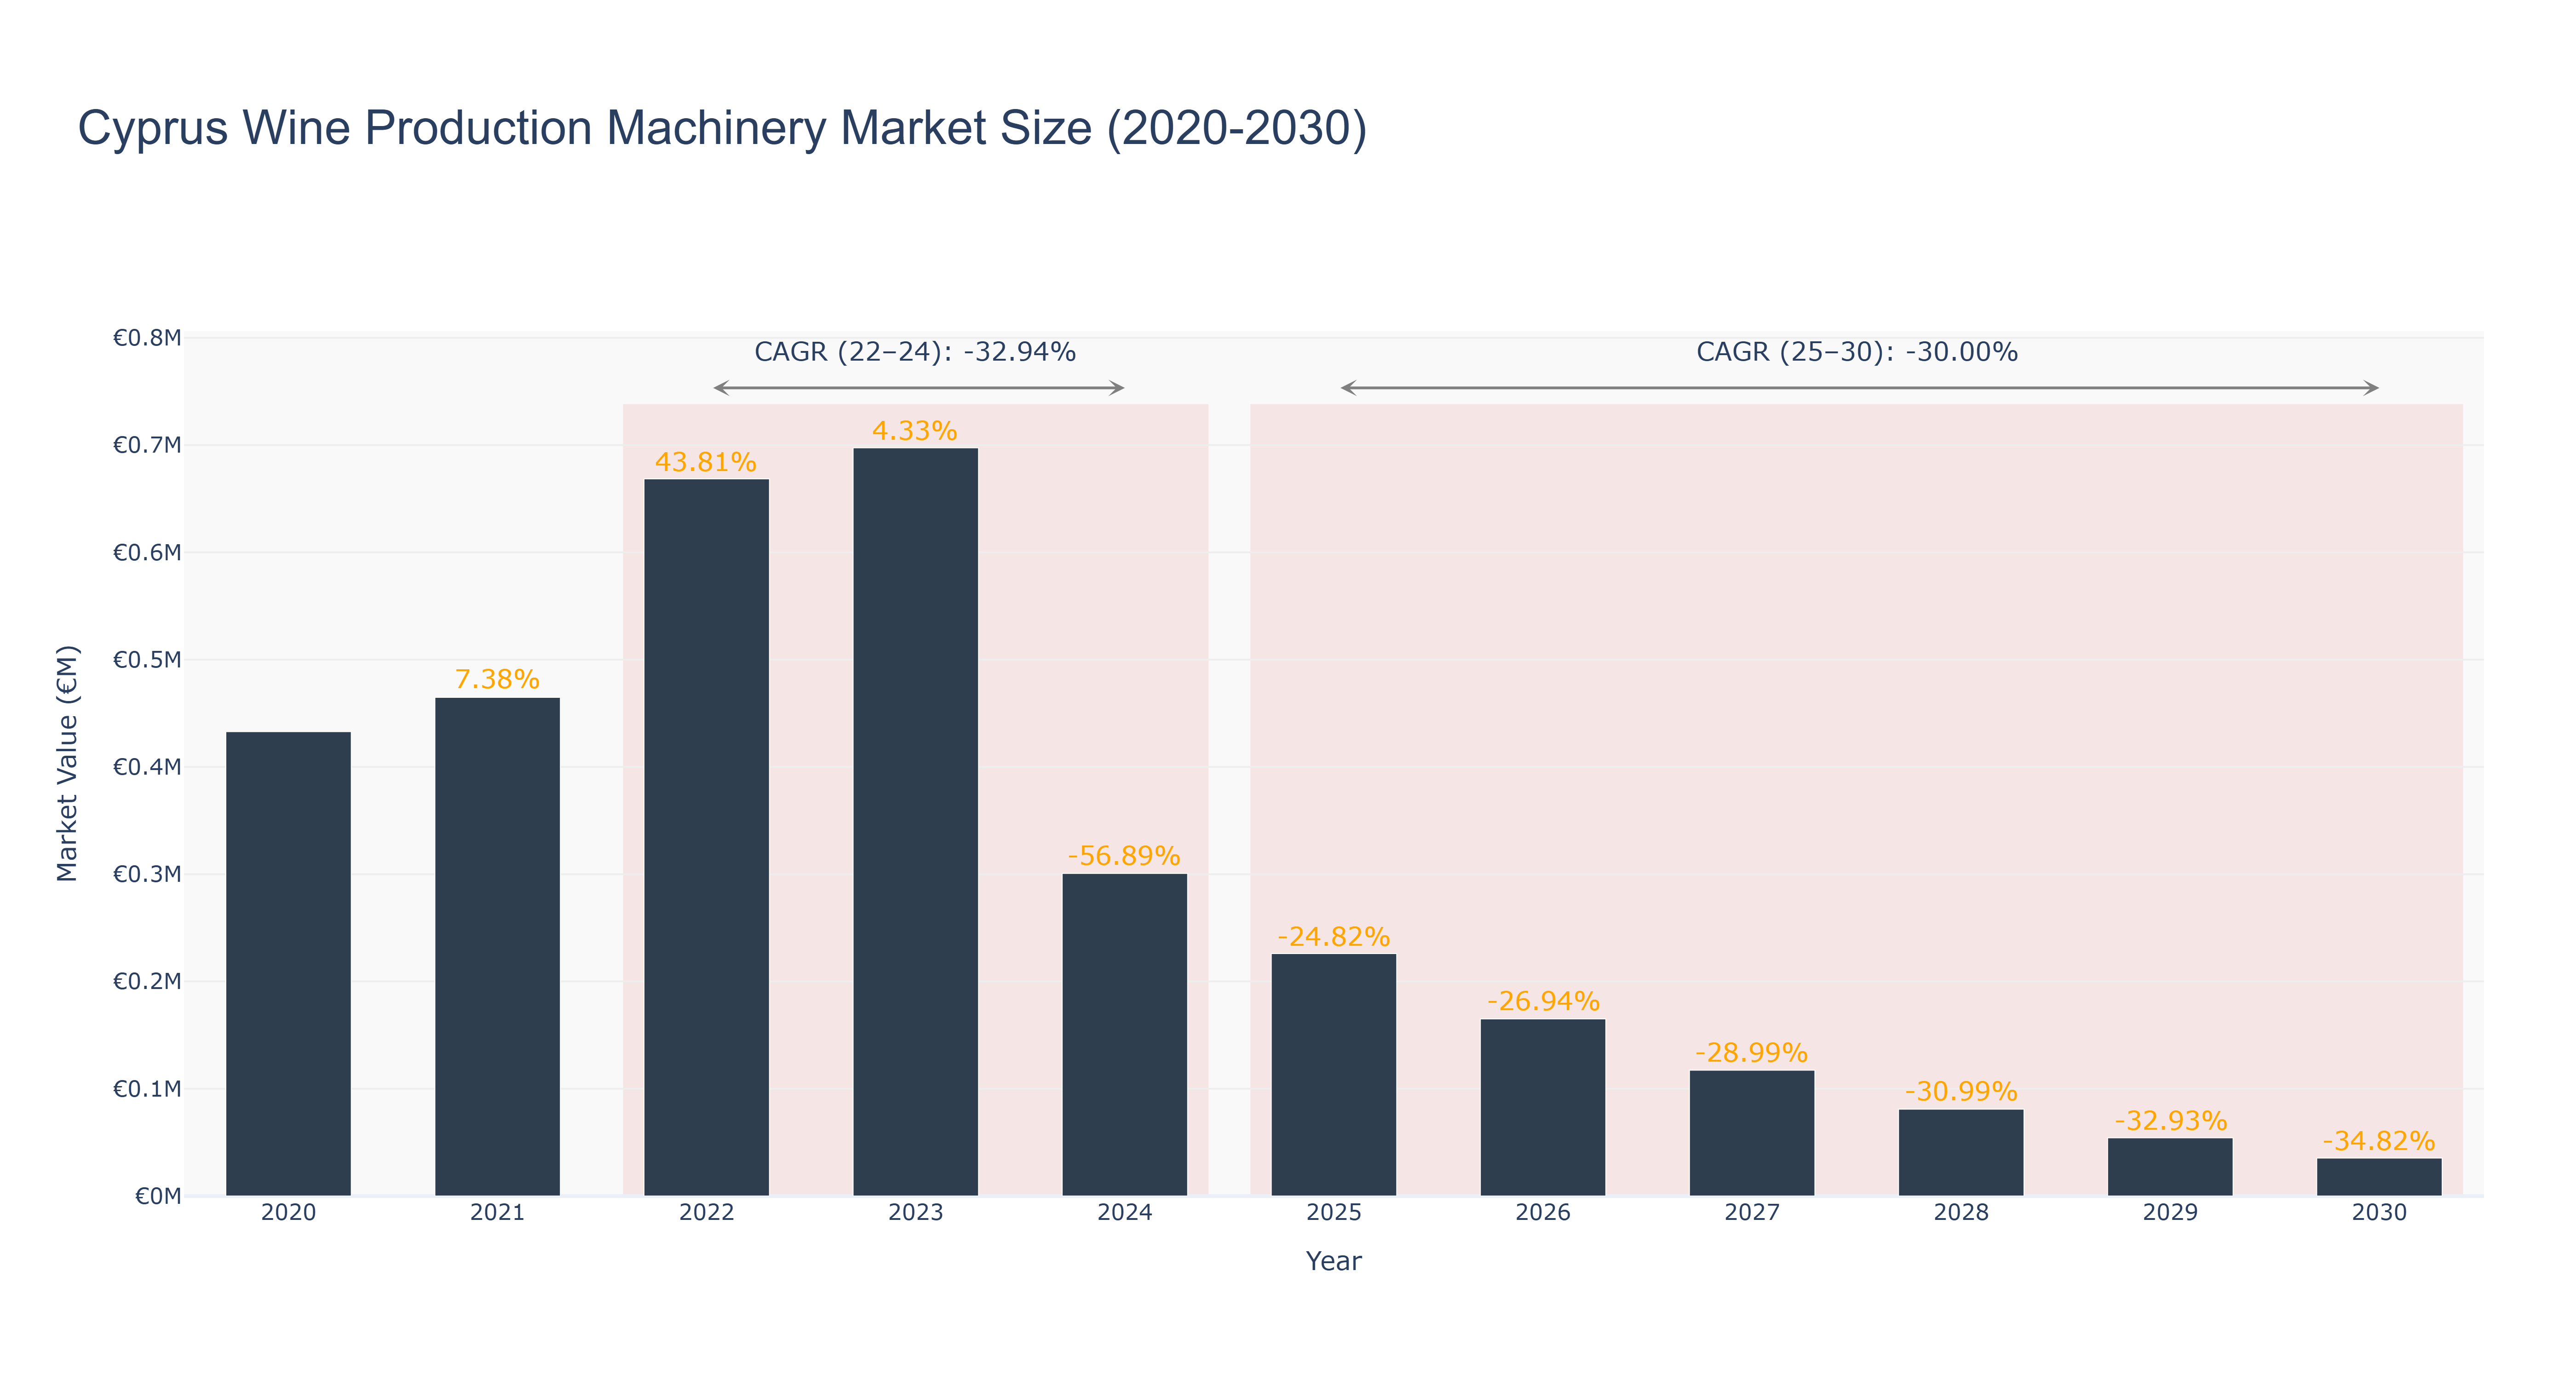2576x1380 pixels.
Task: Click the '2025' x-axis tick label
Action: tap(1333, 1213)
